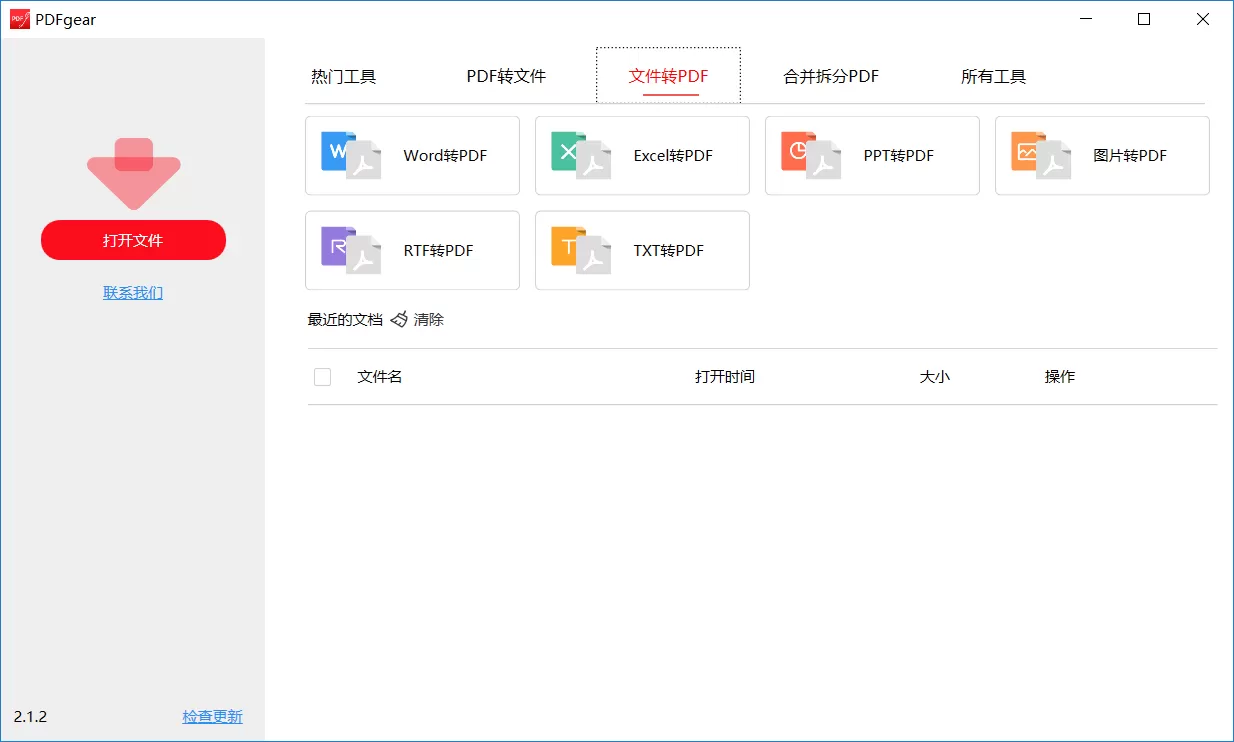The image size is (1234, 742).
Task: Open the PDF转文件 tab
Action: 506,75
